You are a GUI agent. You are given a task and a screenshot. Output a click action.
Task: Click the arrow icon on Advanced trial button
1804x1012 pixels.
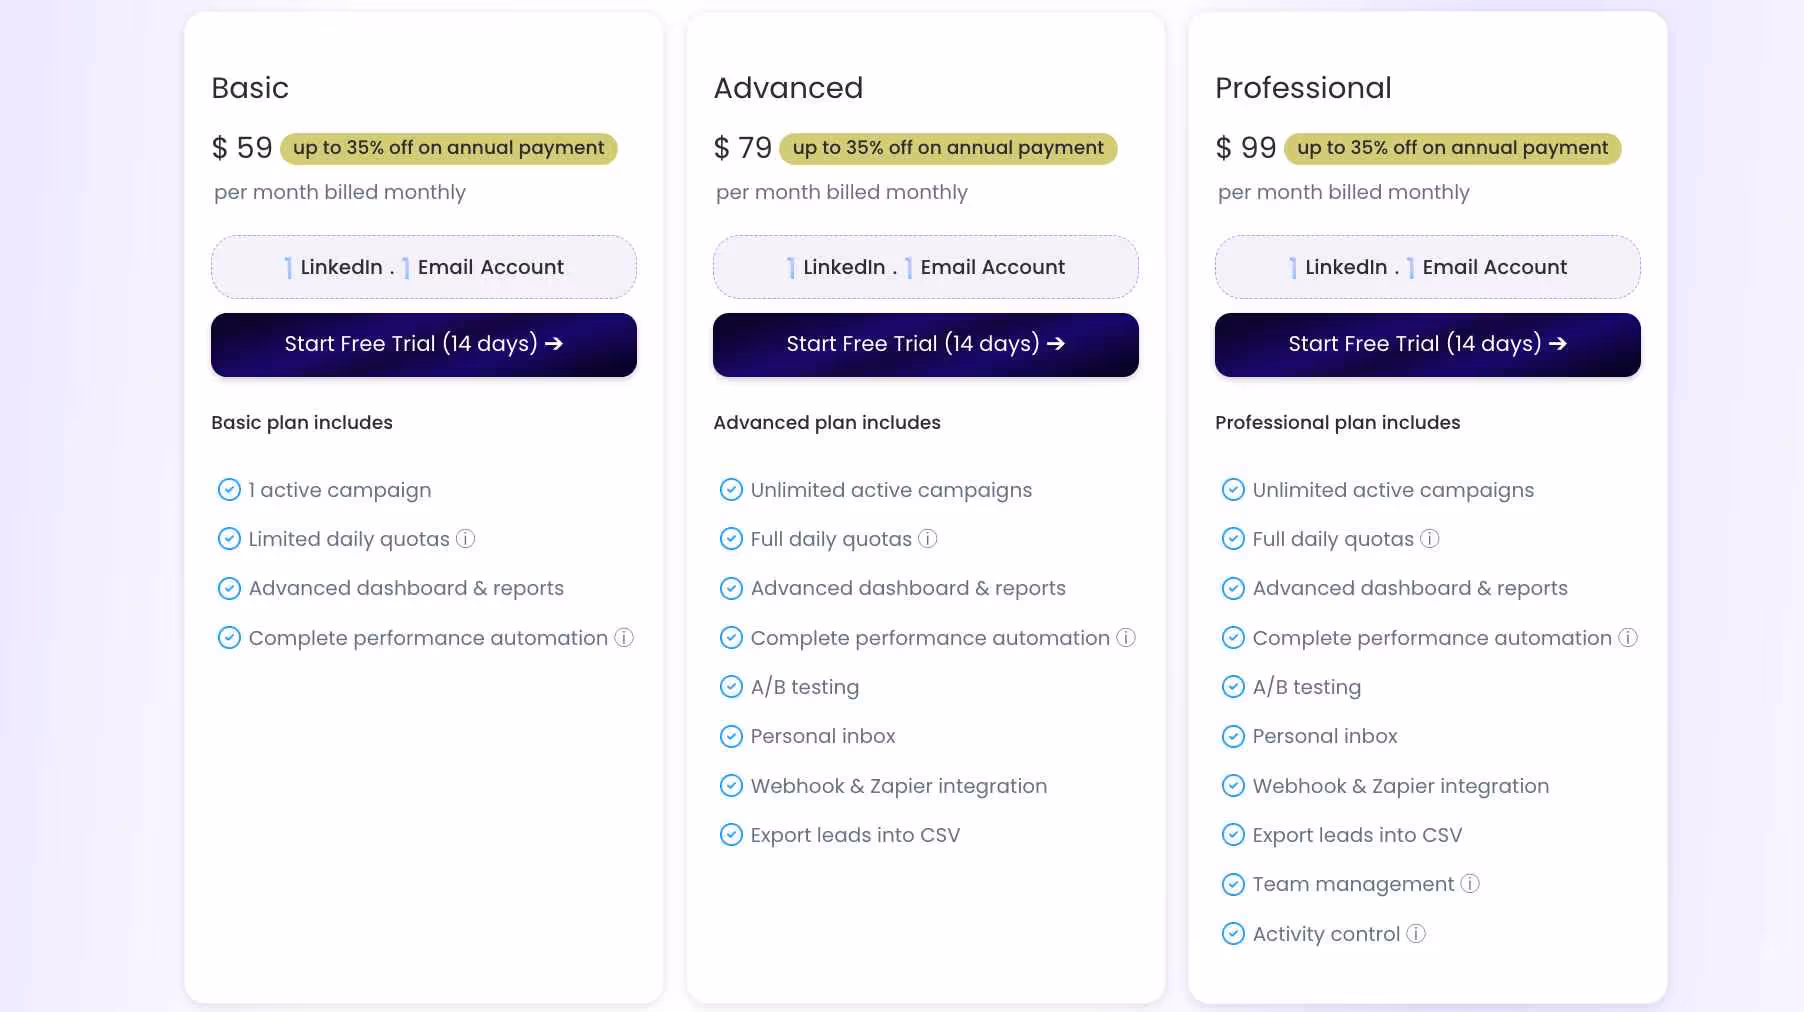[1056, 344]
